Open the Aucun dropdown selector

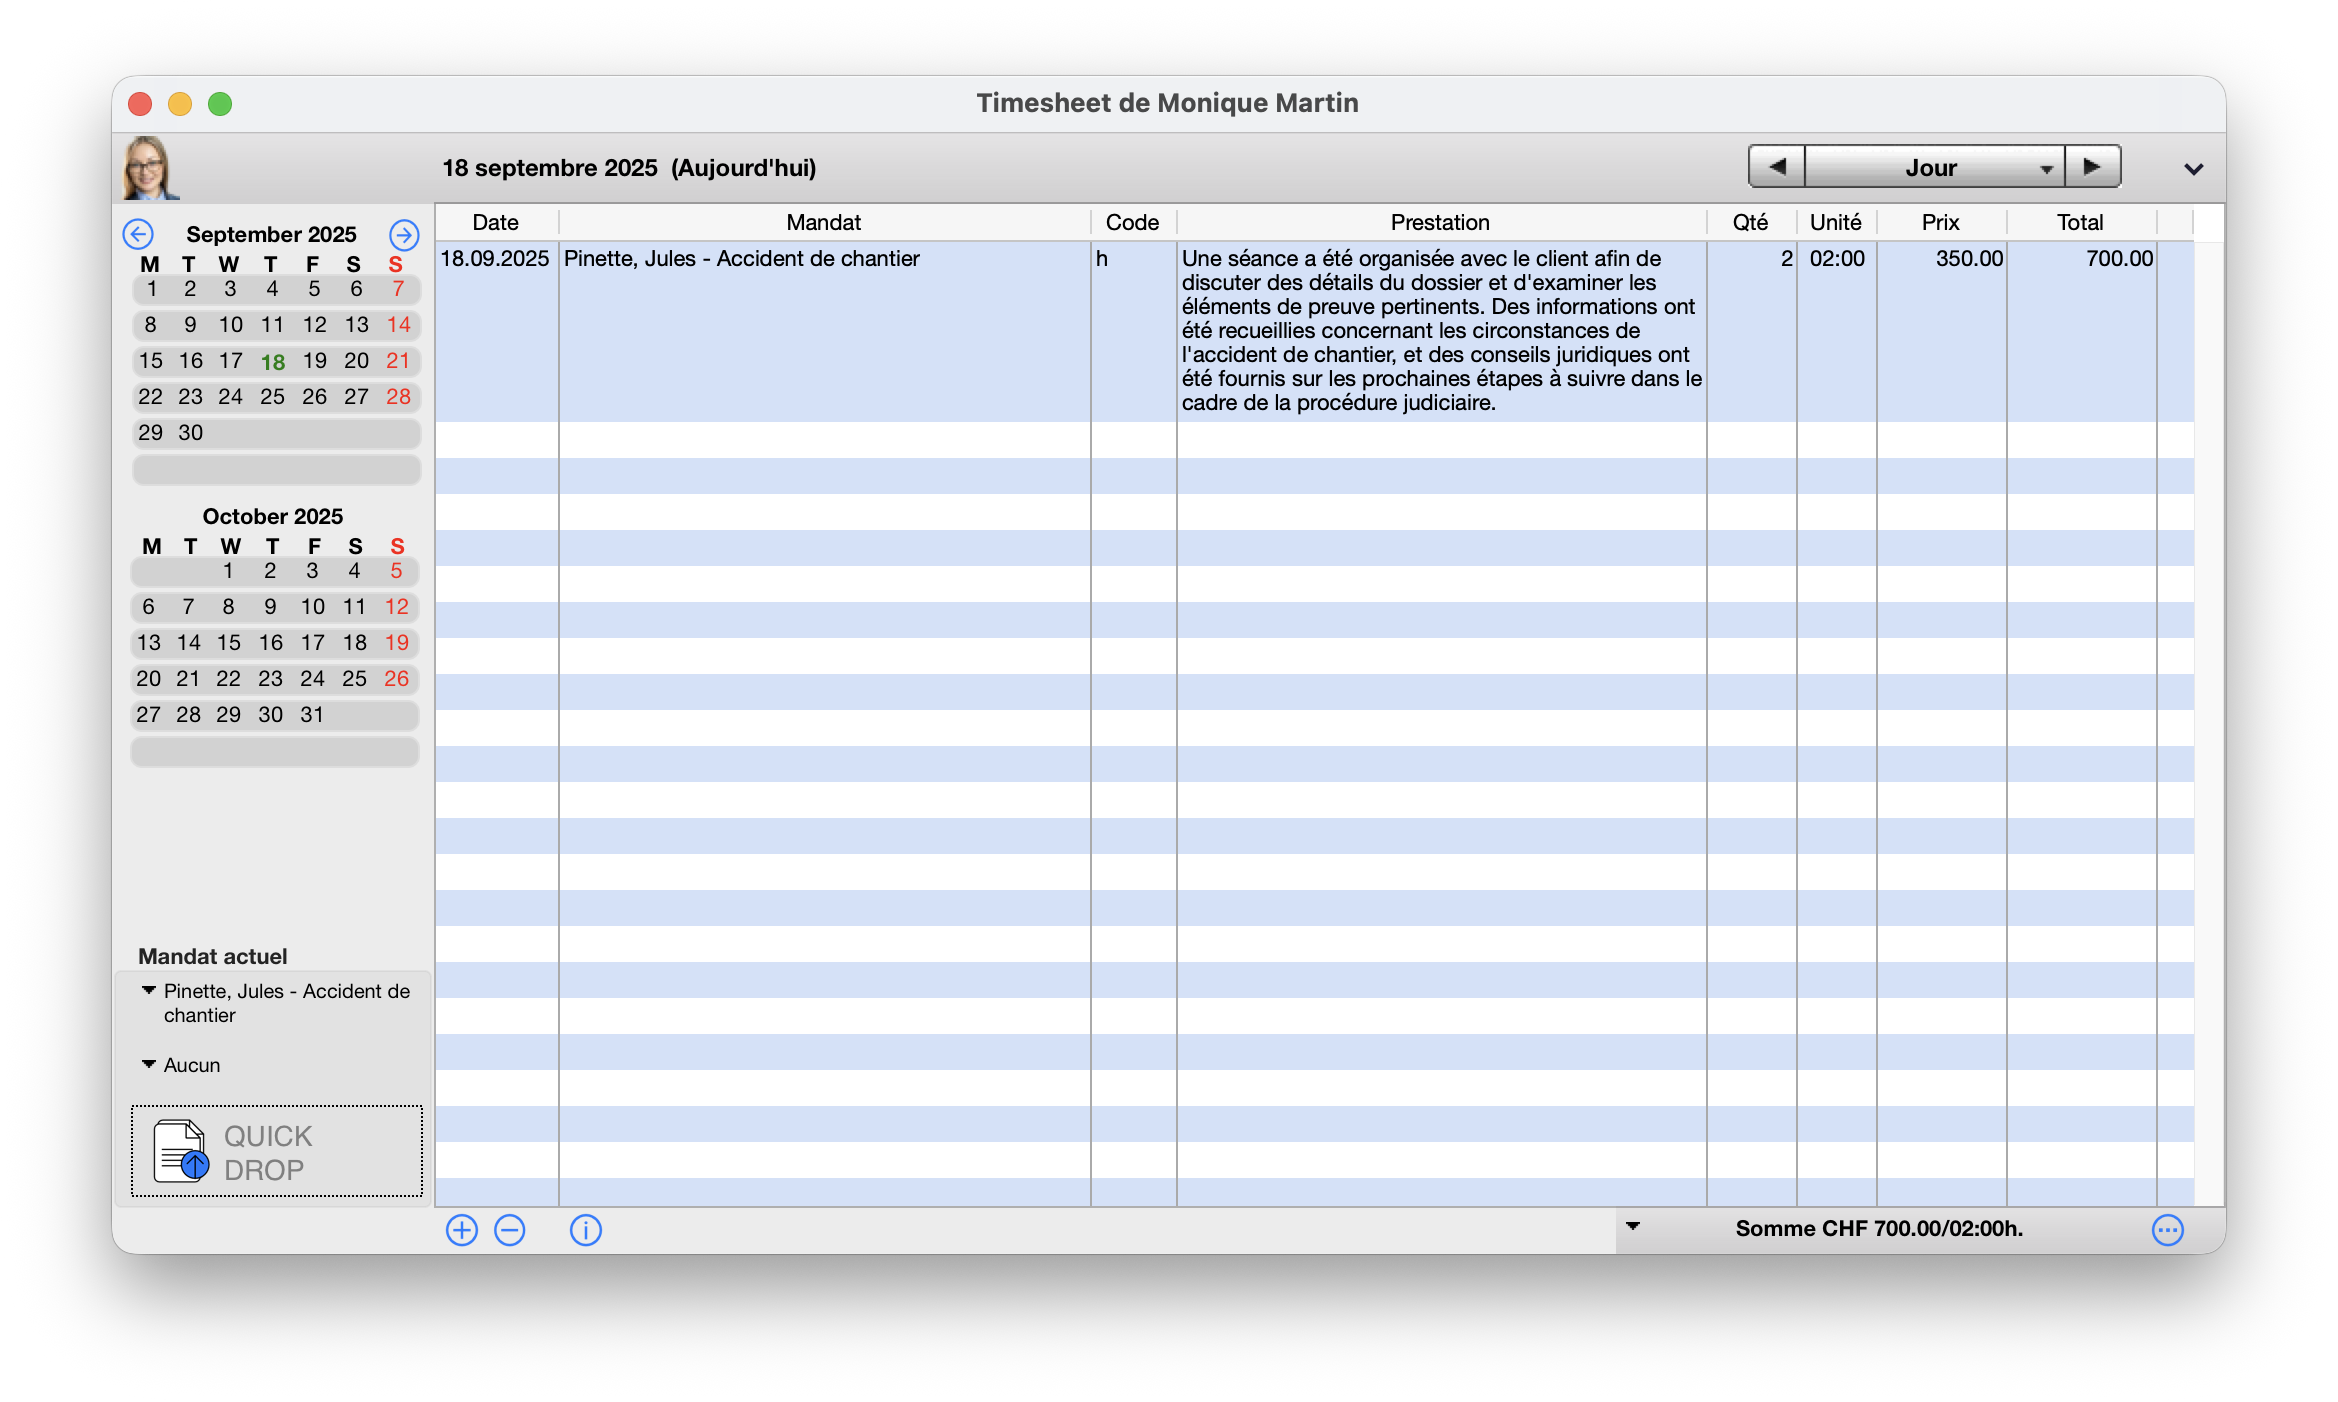coord(149,1065)
